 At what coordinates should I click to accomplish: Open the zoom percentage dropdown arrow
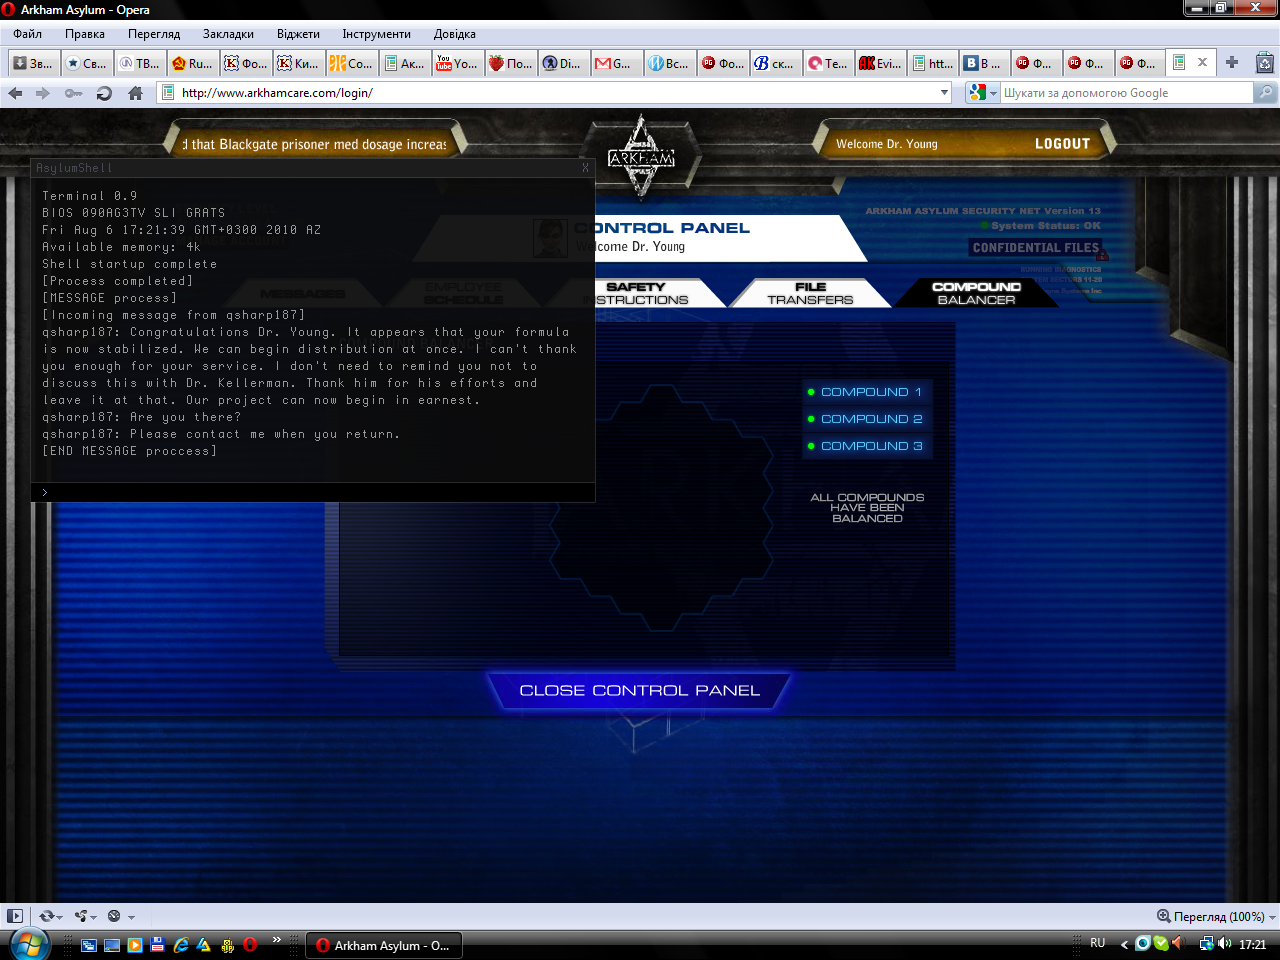[1272, 917]
